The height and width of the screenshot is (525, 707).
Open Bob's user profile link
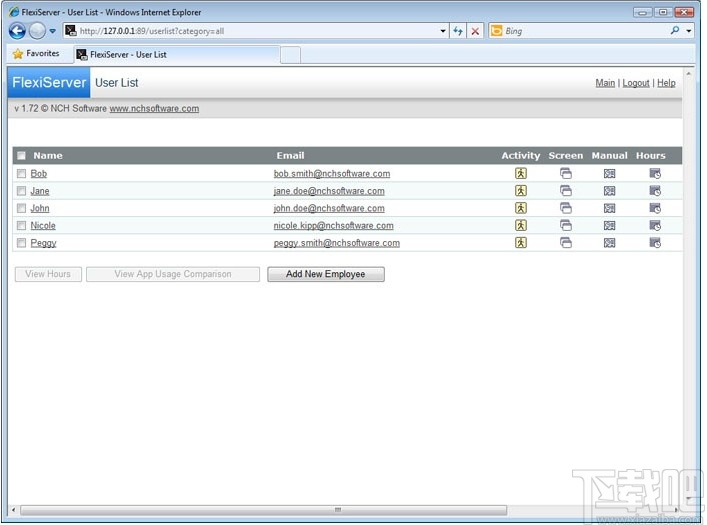(39, 174)
